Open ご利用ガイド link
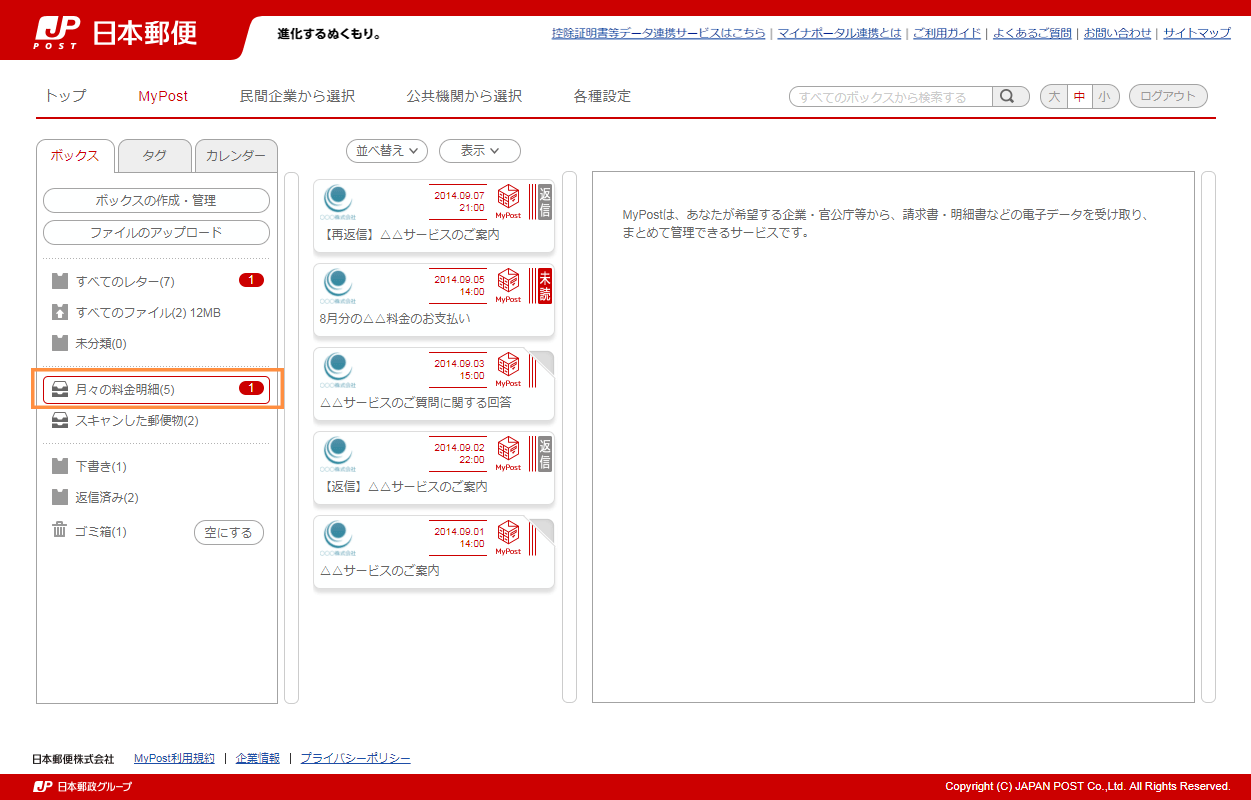 947,33
